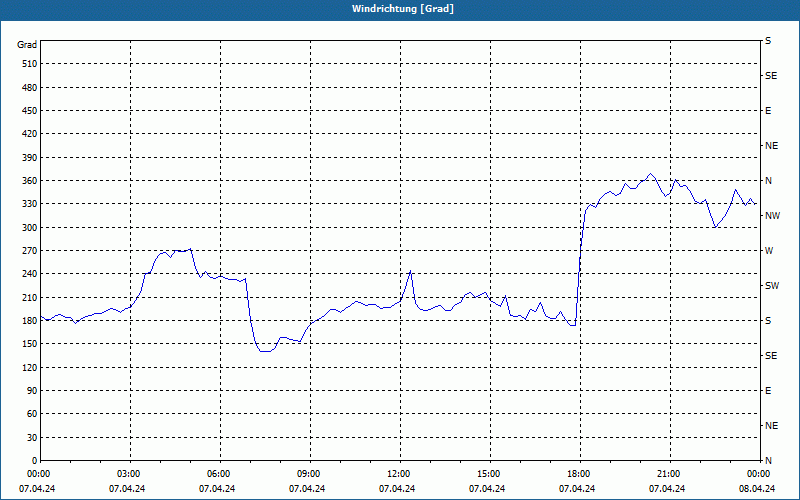Select the S compass label level with 180
Screen dimensions: 800x500
(768, 321)
